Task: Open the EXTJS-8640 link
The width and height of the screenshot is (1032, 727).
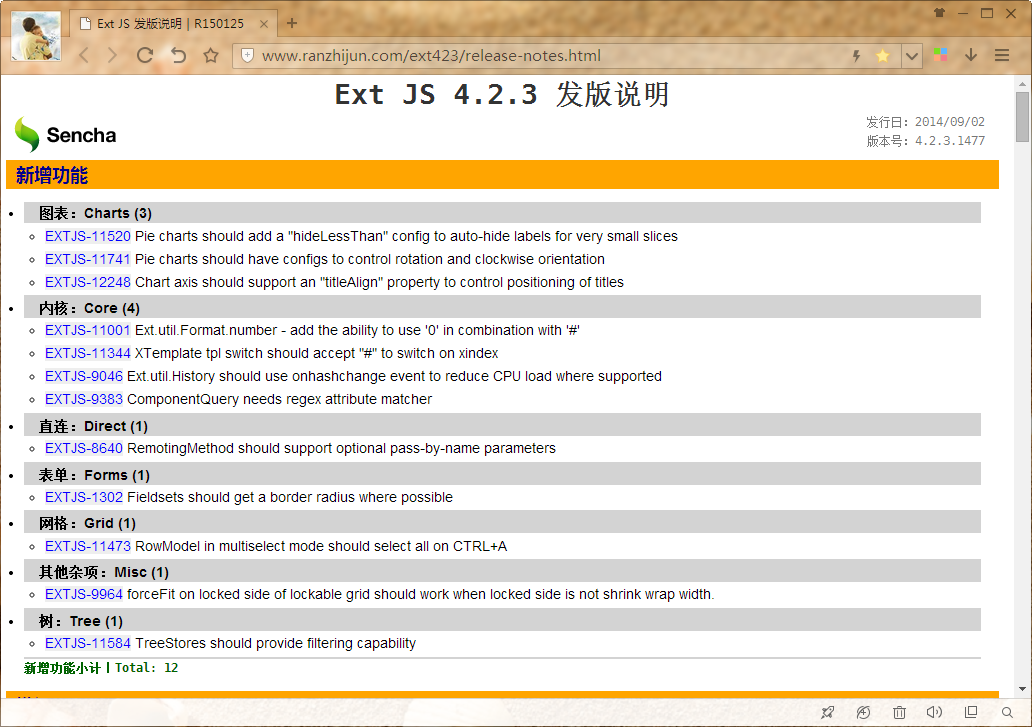Action: tap(84, 448)
